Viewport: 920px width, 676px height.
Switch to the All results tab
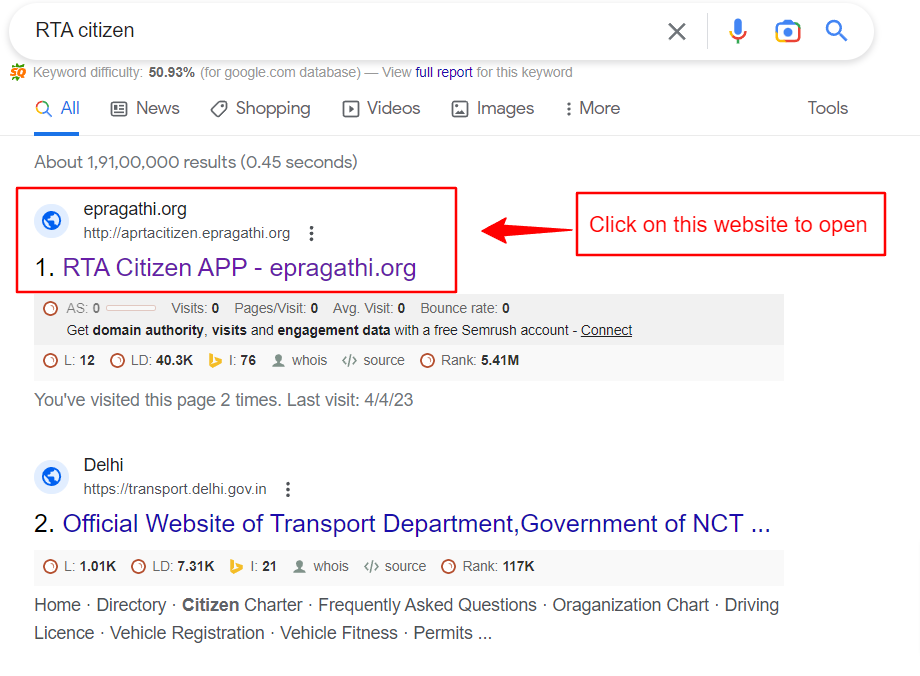(x=57, y=109)
